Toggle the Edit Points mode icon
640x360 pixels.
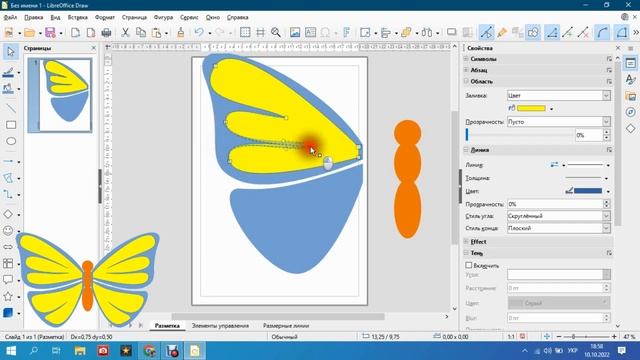pyautogui.click(x=486, y=33)
